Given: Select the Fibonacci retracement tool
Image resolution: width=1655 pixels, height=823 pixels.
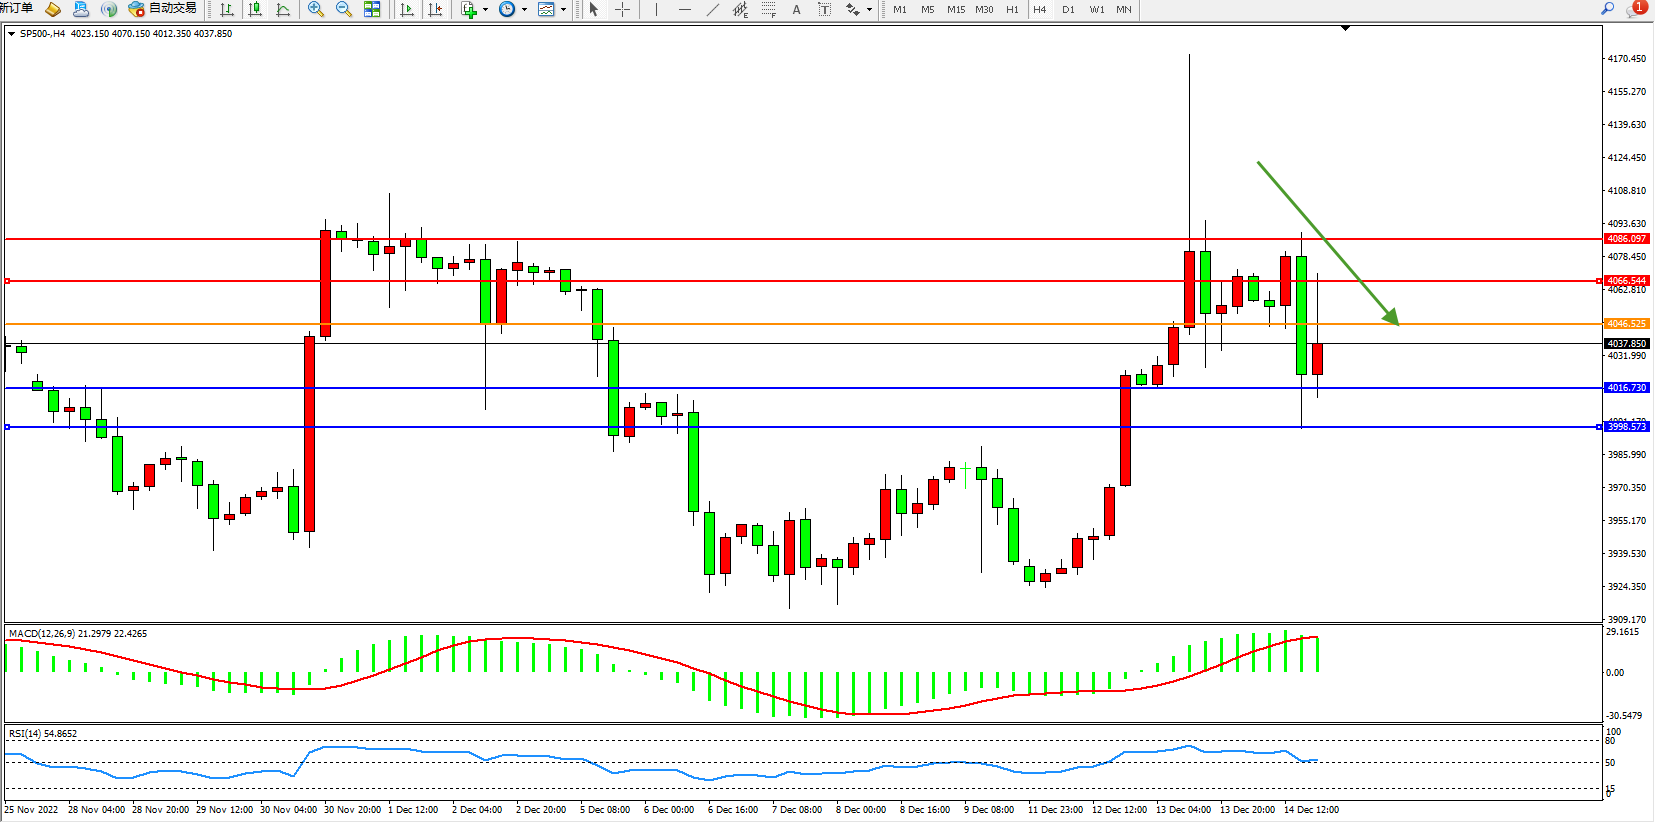Looking at the screenshot, I should pos(768,9).
